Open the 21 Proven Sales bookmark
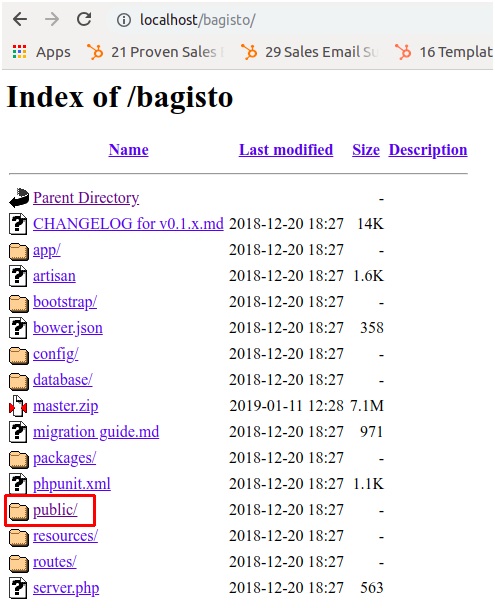The image size is (495, 608). pos(155,52)
